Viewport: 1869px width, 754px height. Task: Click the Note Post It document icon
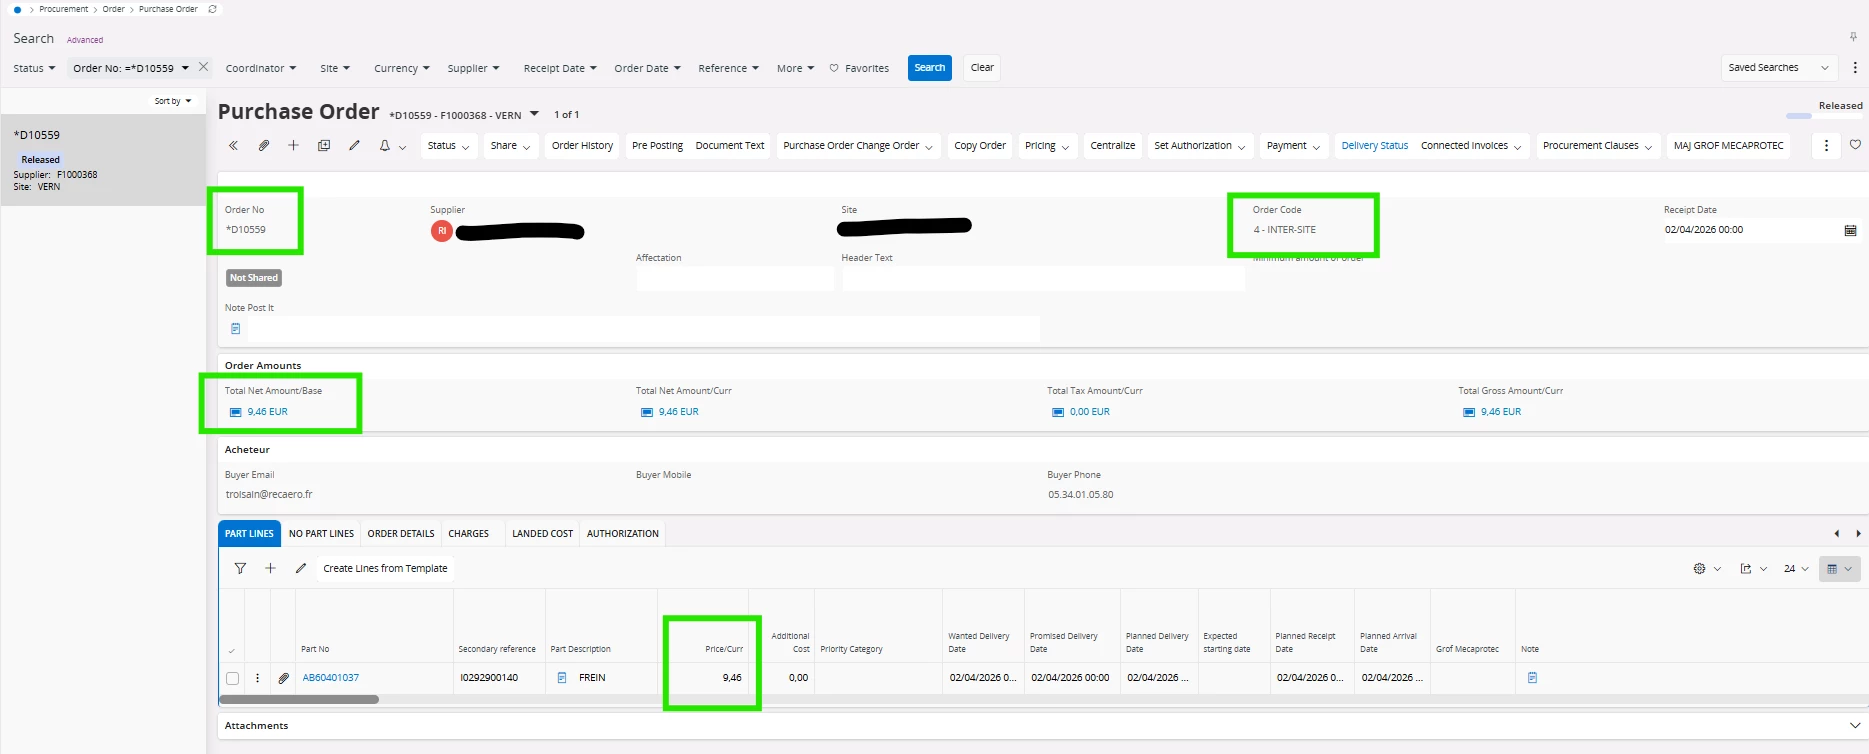pyautogui.click(x=236, y=328)
